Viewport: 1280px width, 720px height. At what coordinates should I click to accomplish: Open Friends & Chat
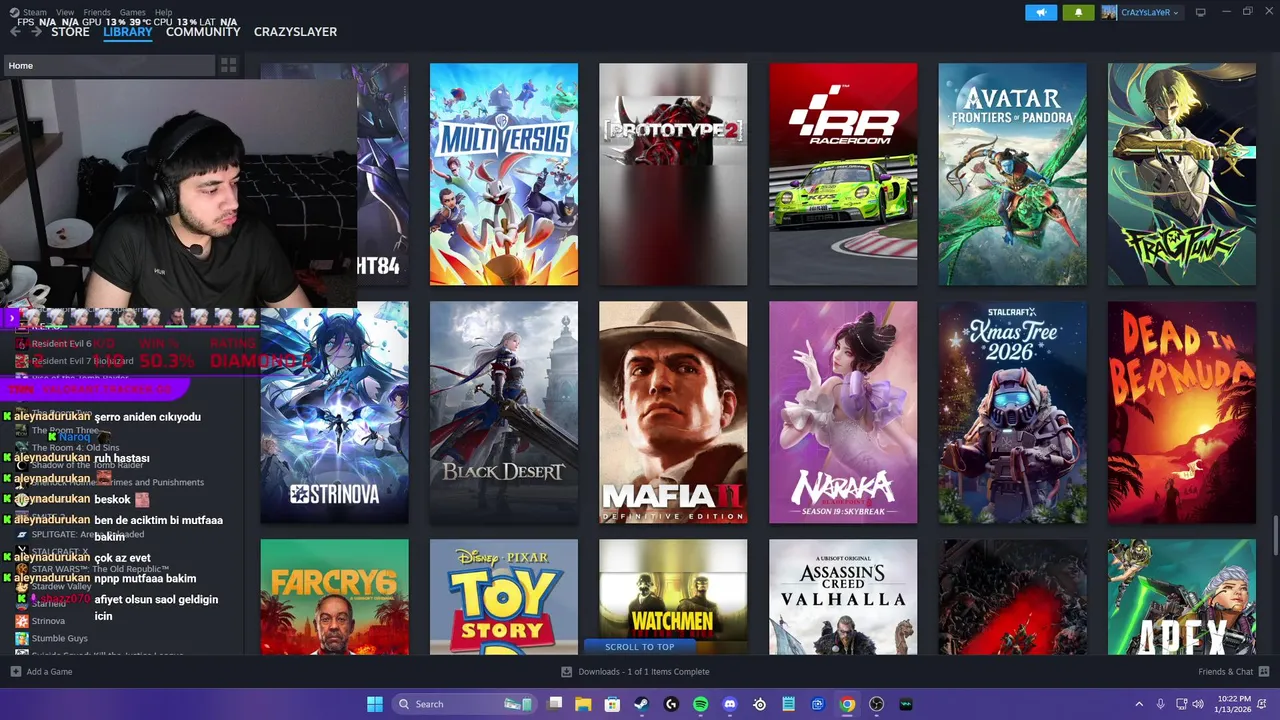1233,672
